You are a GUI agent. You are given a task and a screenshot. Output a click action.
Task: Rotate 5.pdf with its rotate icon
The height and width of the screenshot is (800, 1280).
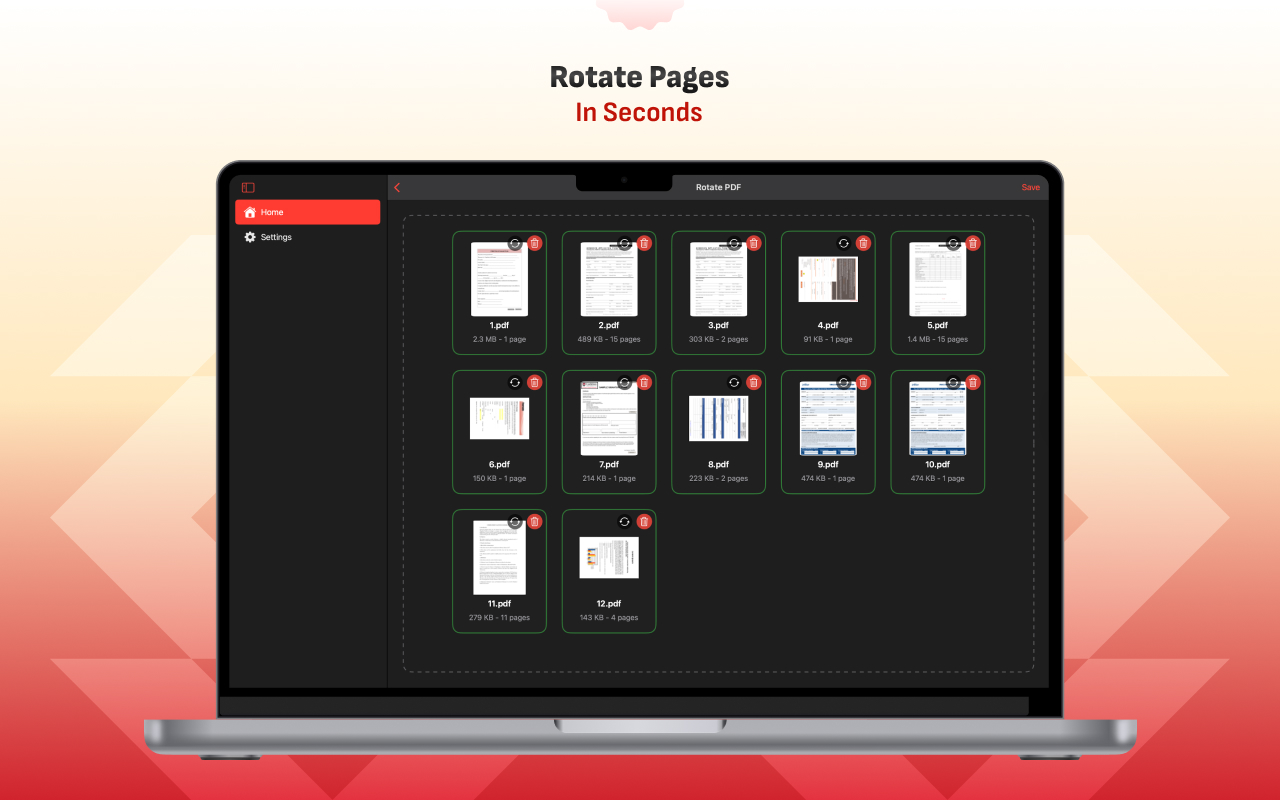coord(953,243)
